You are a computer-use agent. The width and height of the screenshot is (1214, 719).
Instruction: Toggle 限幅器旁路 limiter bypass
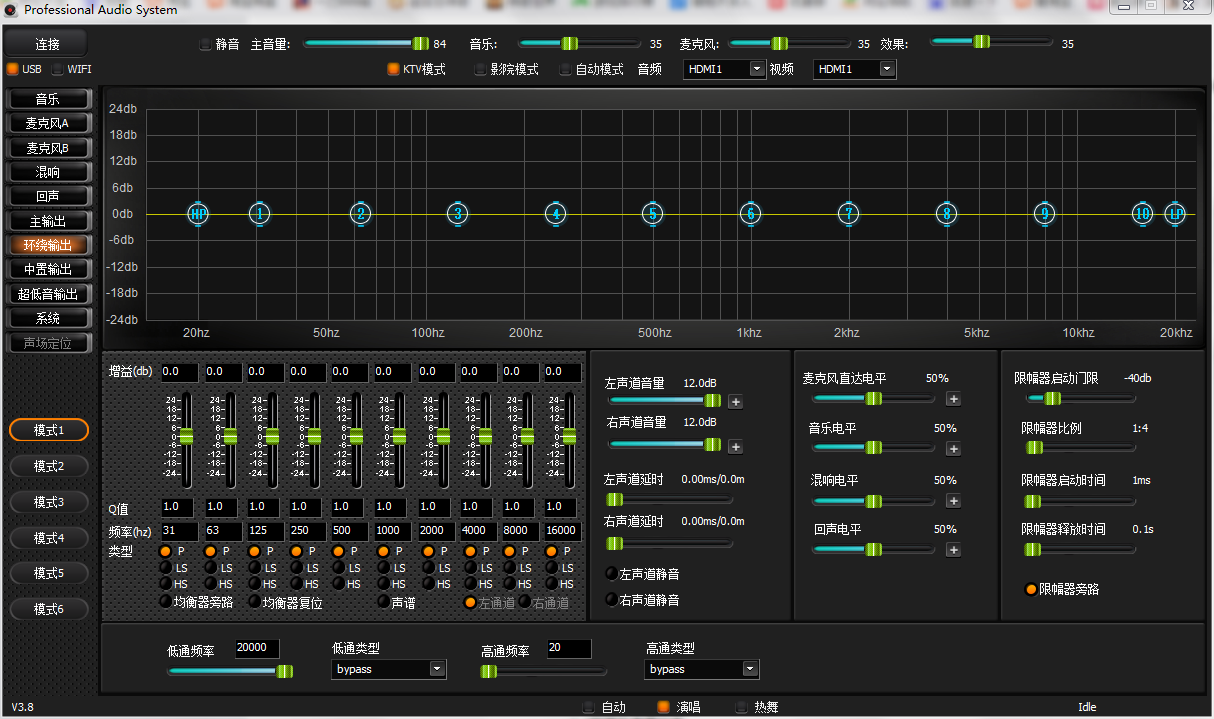pos(1031,589)
